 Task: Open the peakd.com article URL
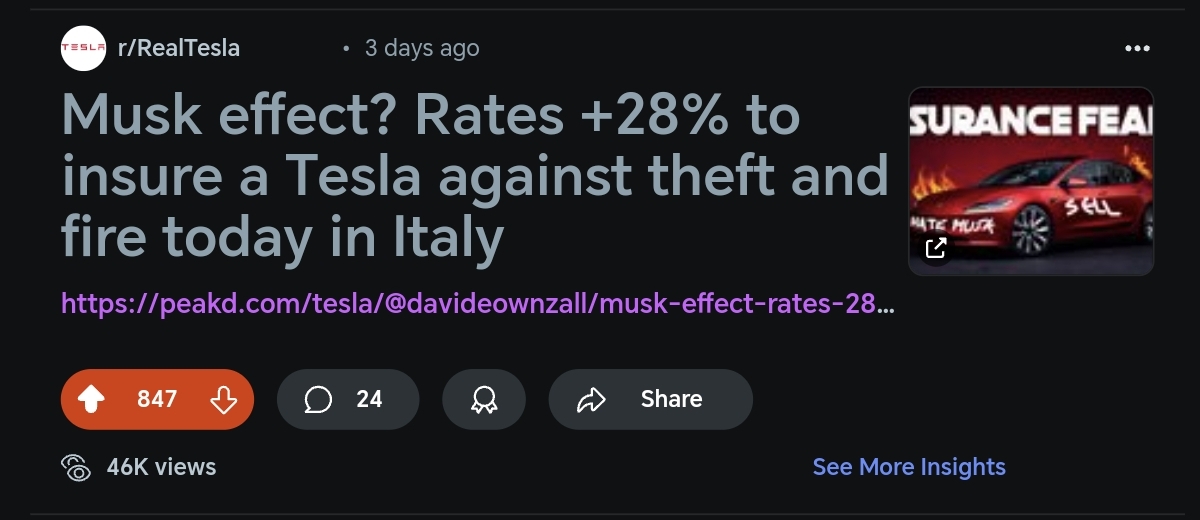point(478,303)
